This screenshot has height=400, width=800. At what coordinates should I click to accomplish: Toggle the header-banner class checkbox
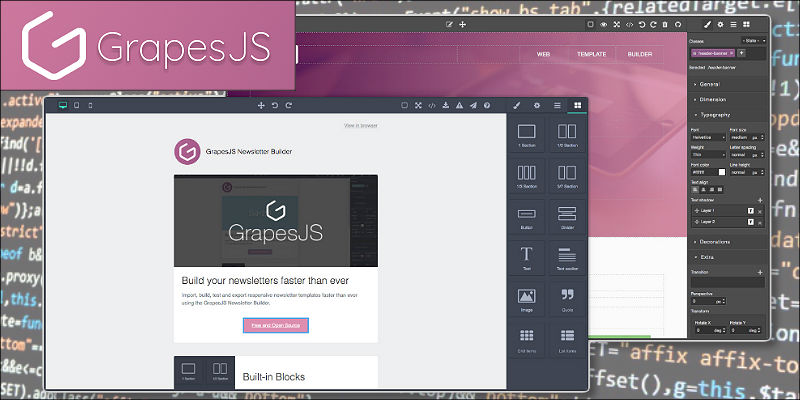[694, 53]
